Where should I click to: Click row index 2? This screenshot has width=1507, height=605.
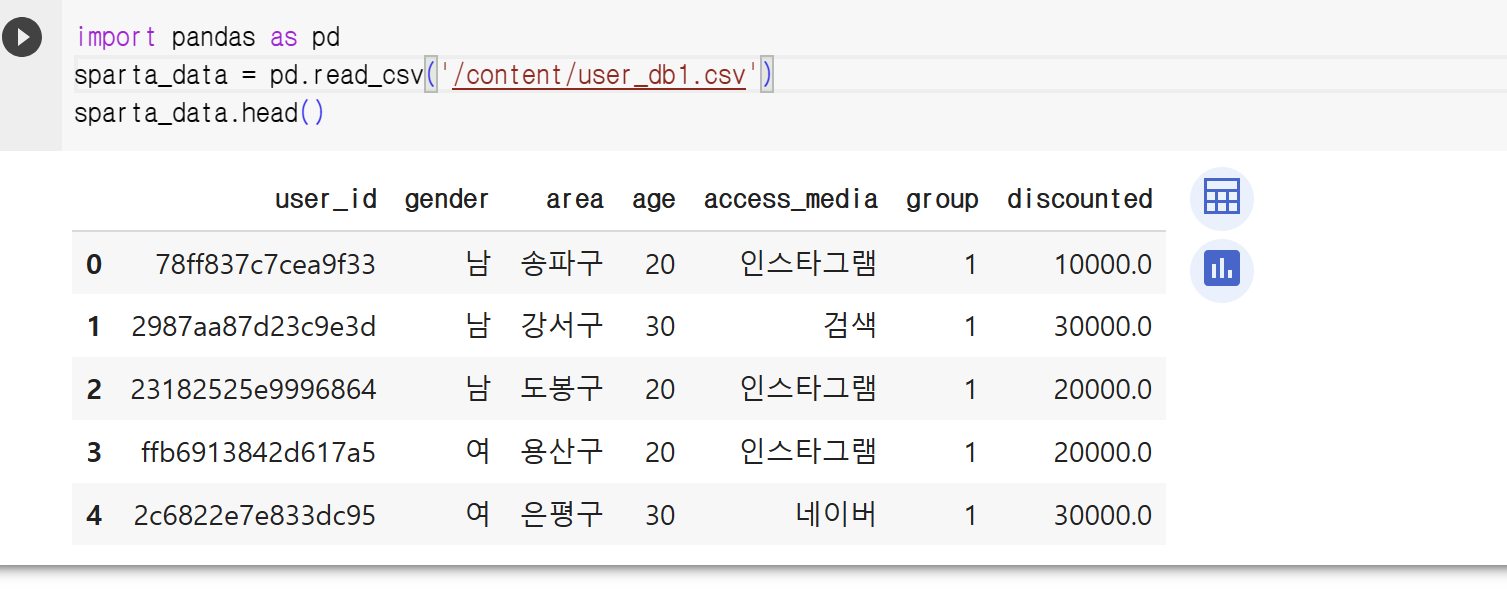(94, 390)
